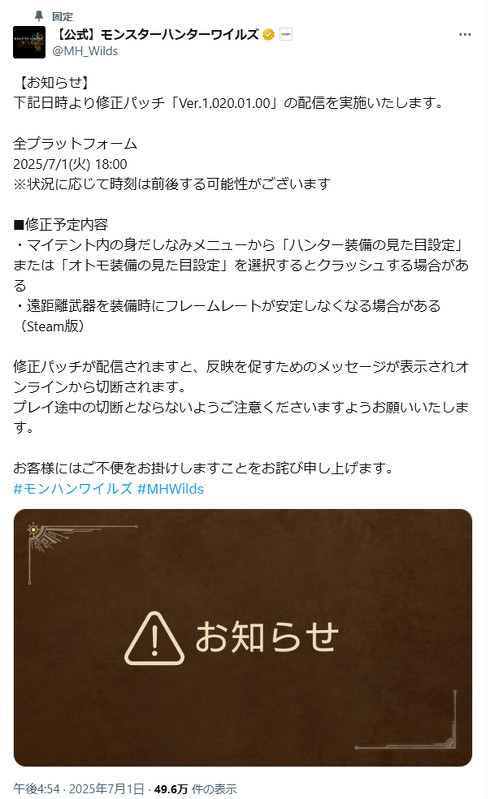Open the #モンハンワイルズ hashtag
The image size is (490, 799).
click(x=73, y=489)
